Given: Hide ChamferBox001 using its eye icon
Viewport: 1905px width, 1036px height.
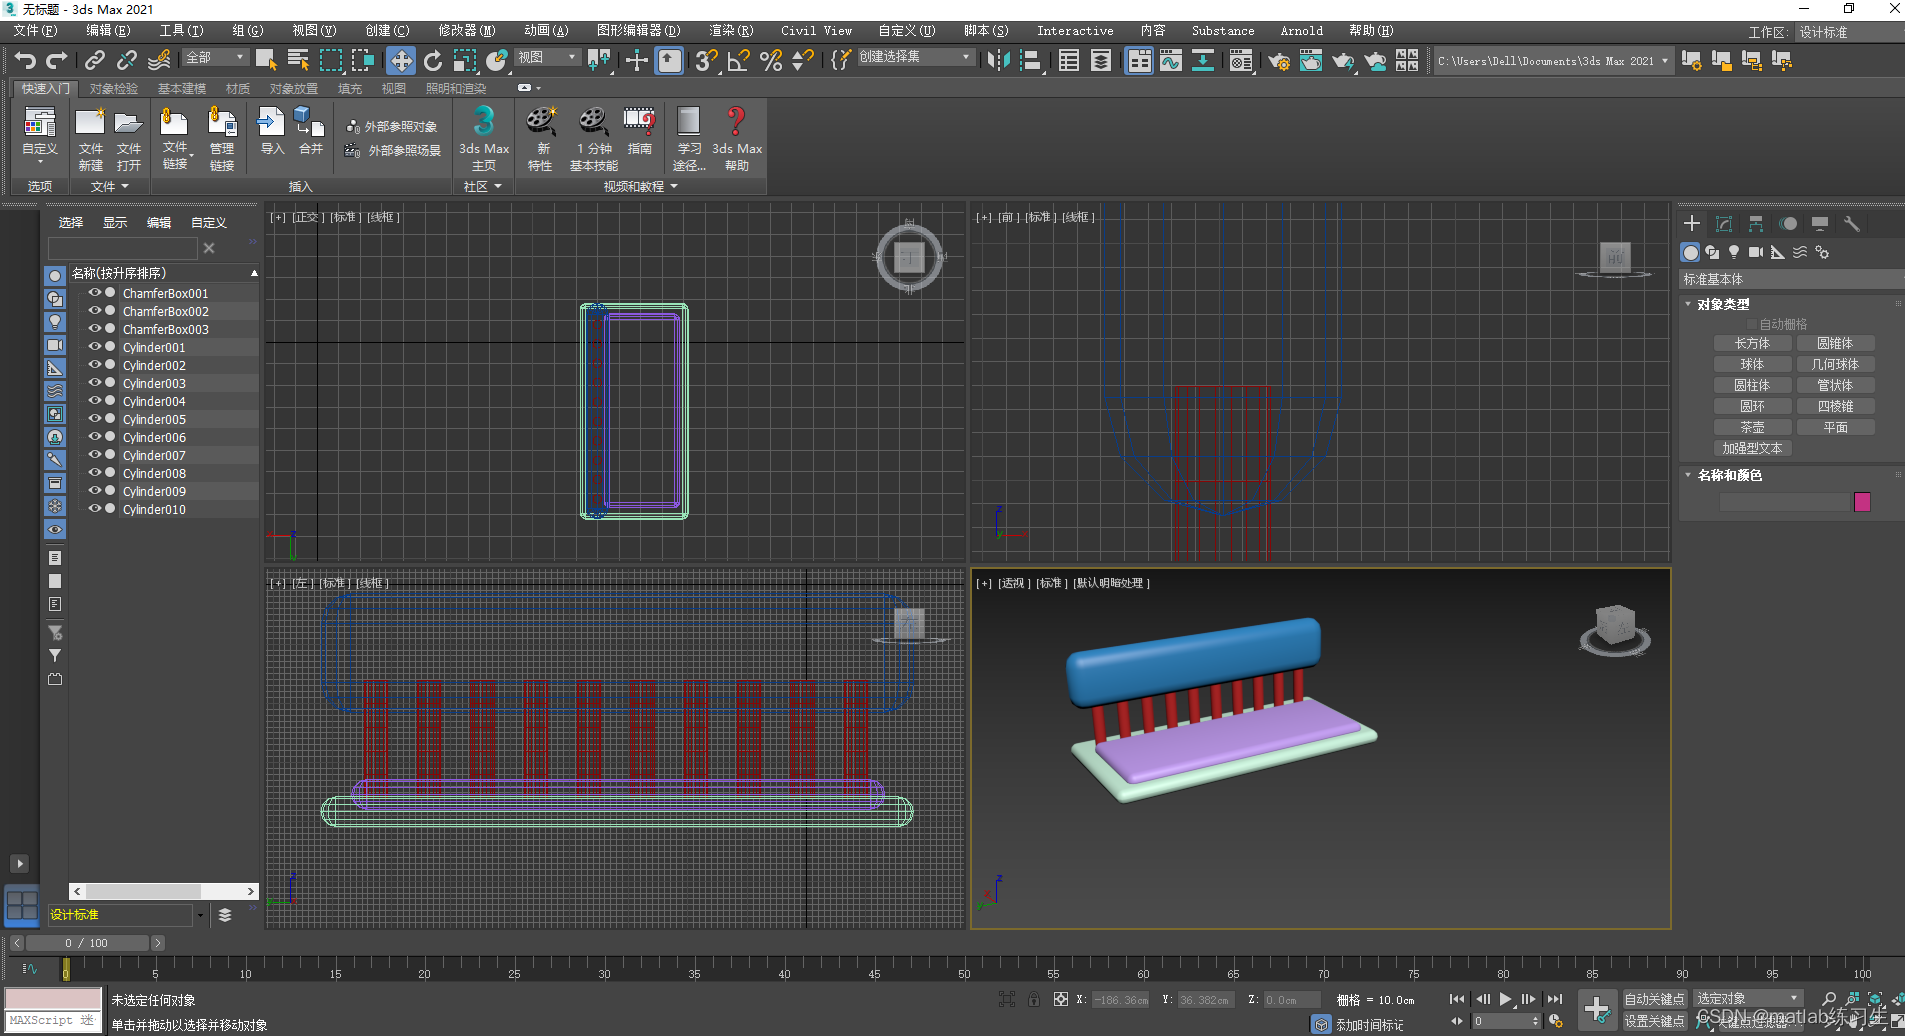Looking at the screenshot, I should coord(95,293).
